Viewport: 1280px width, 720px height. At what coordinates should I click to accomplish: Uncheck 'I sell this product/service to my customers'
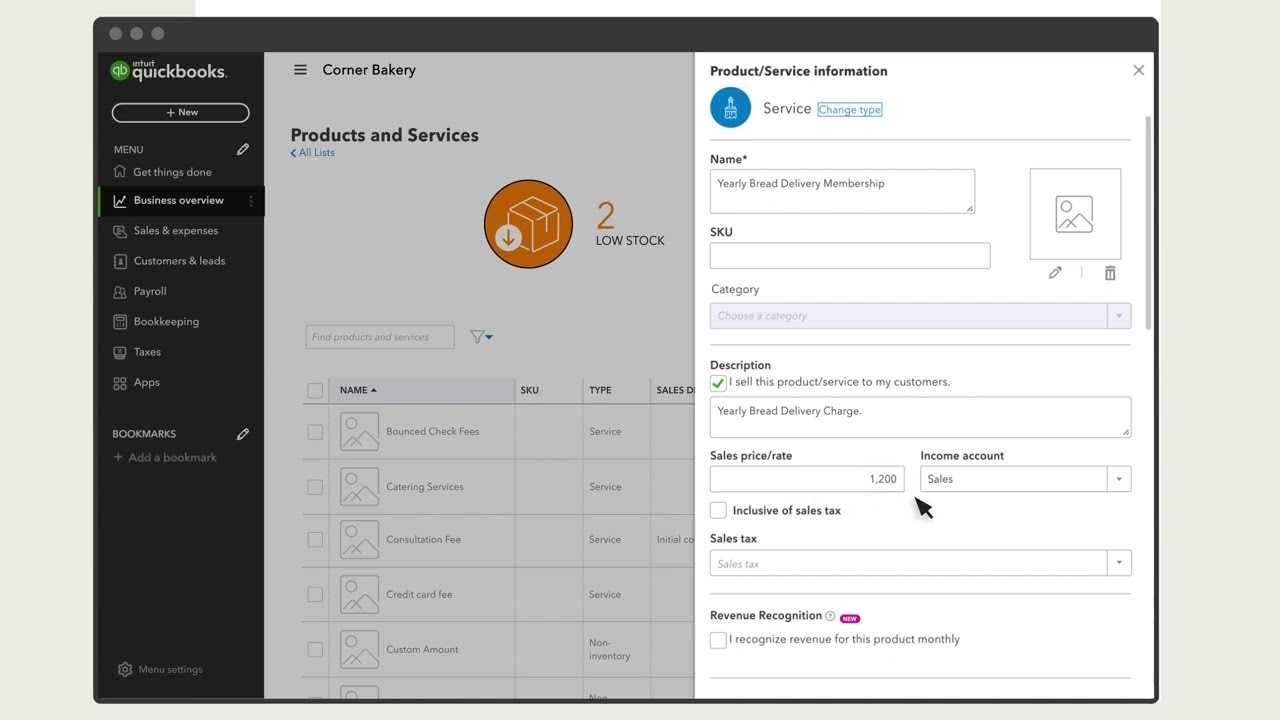[718, 383]
